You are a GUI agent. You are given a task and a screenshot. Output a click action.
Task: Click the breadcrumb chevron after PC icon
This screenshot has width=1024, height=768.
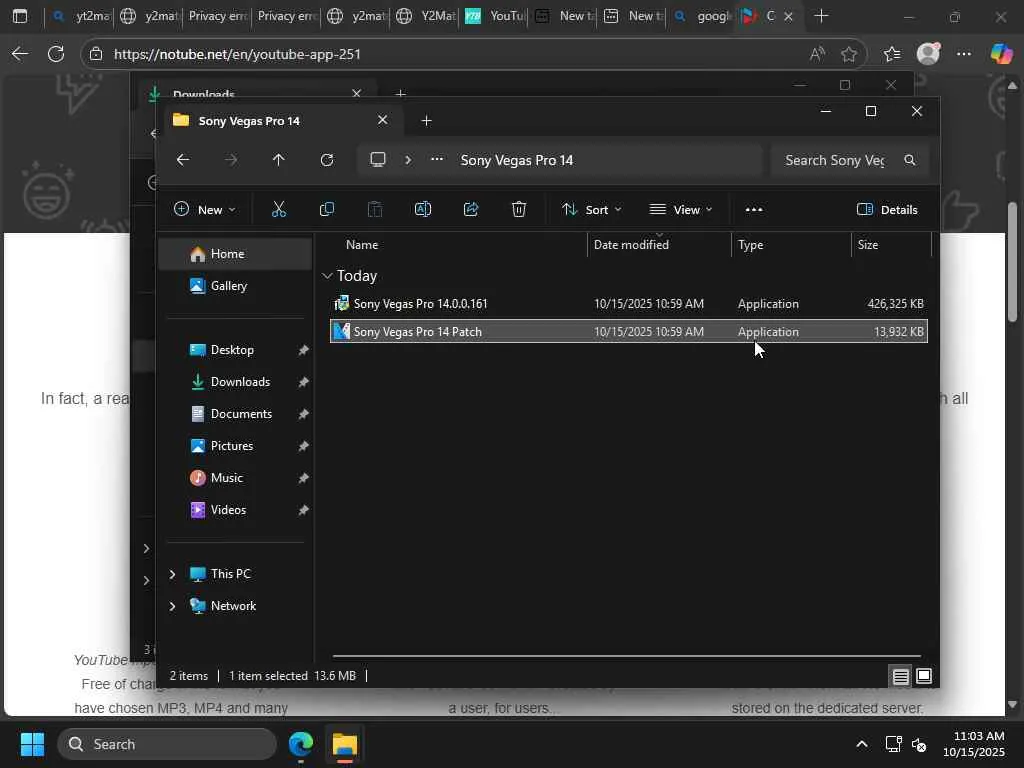408,160
